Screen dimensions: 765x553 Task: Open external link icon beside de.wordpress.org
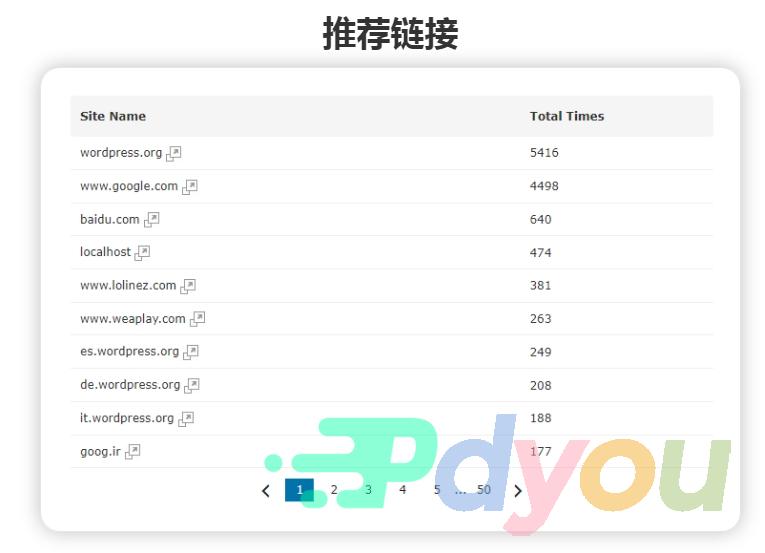tap(192, 385)
